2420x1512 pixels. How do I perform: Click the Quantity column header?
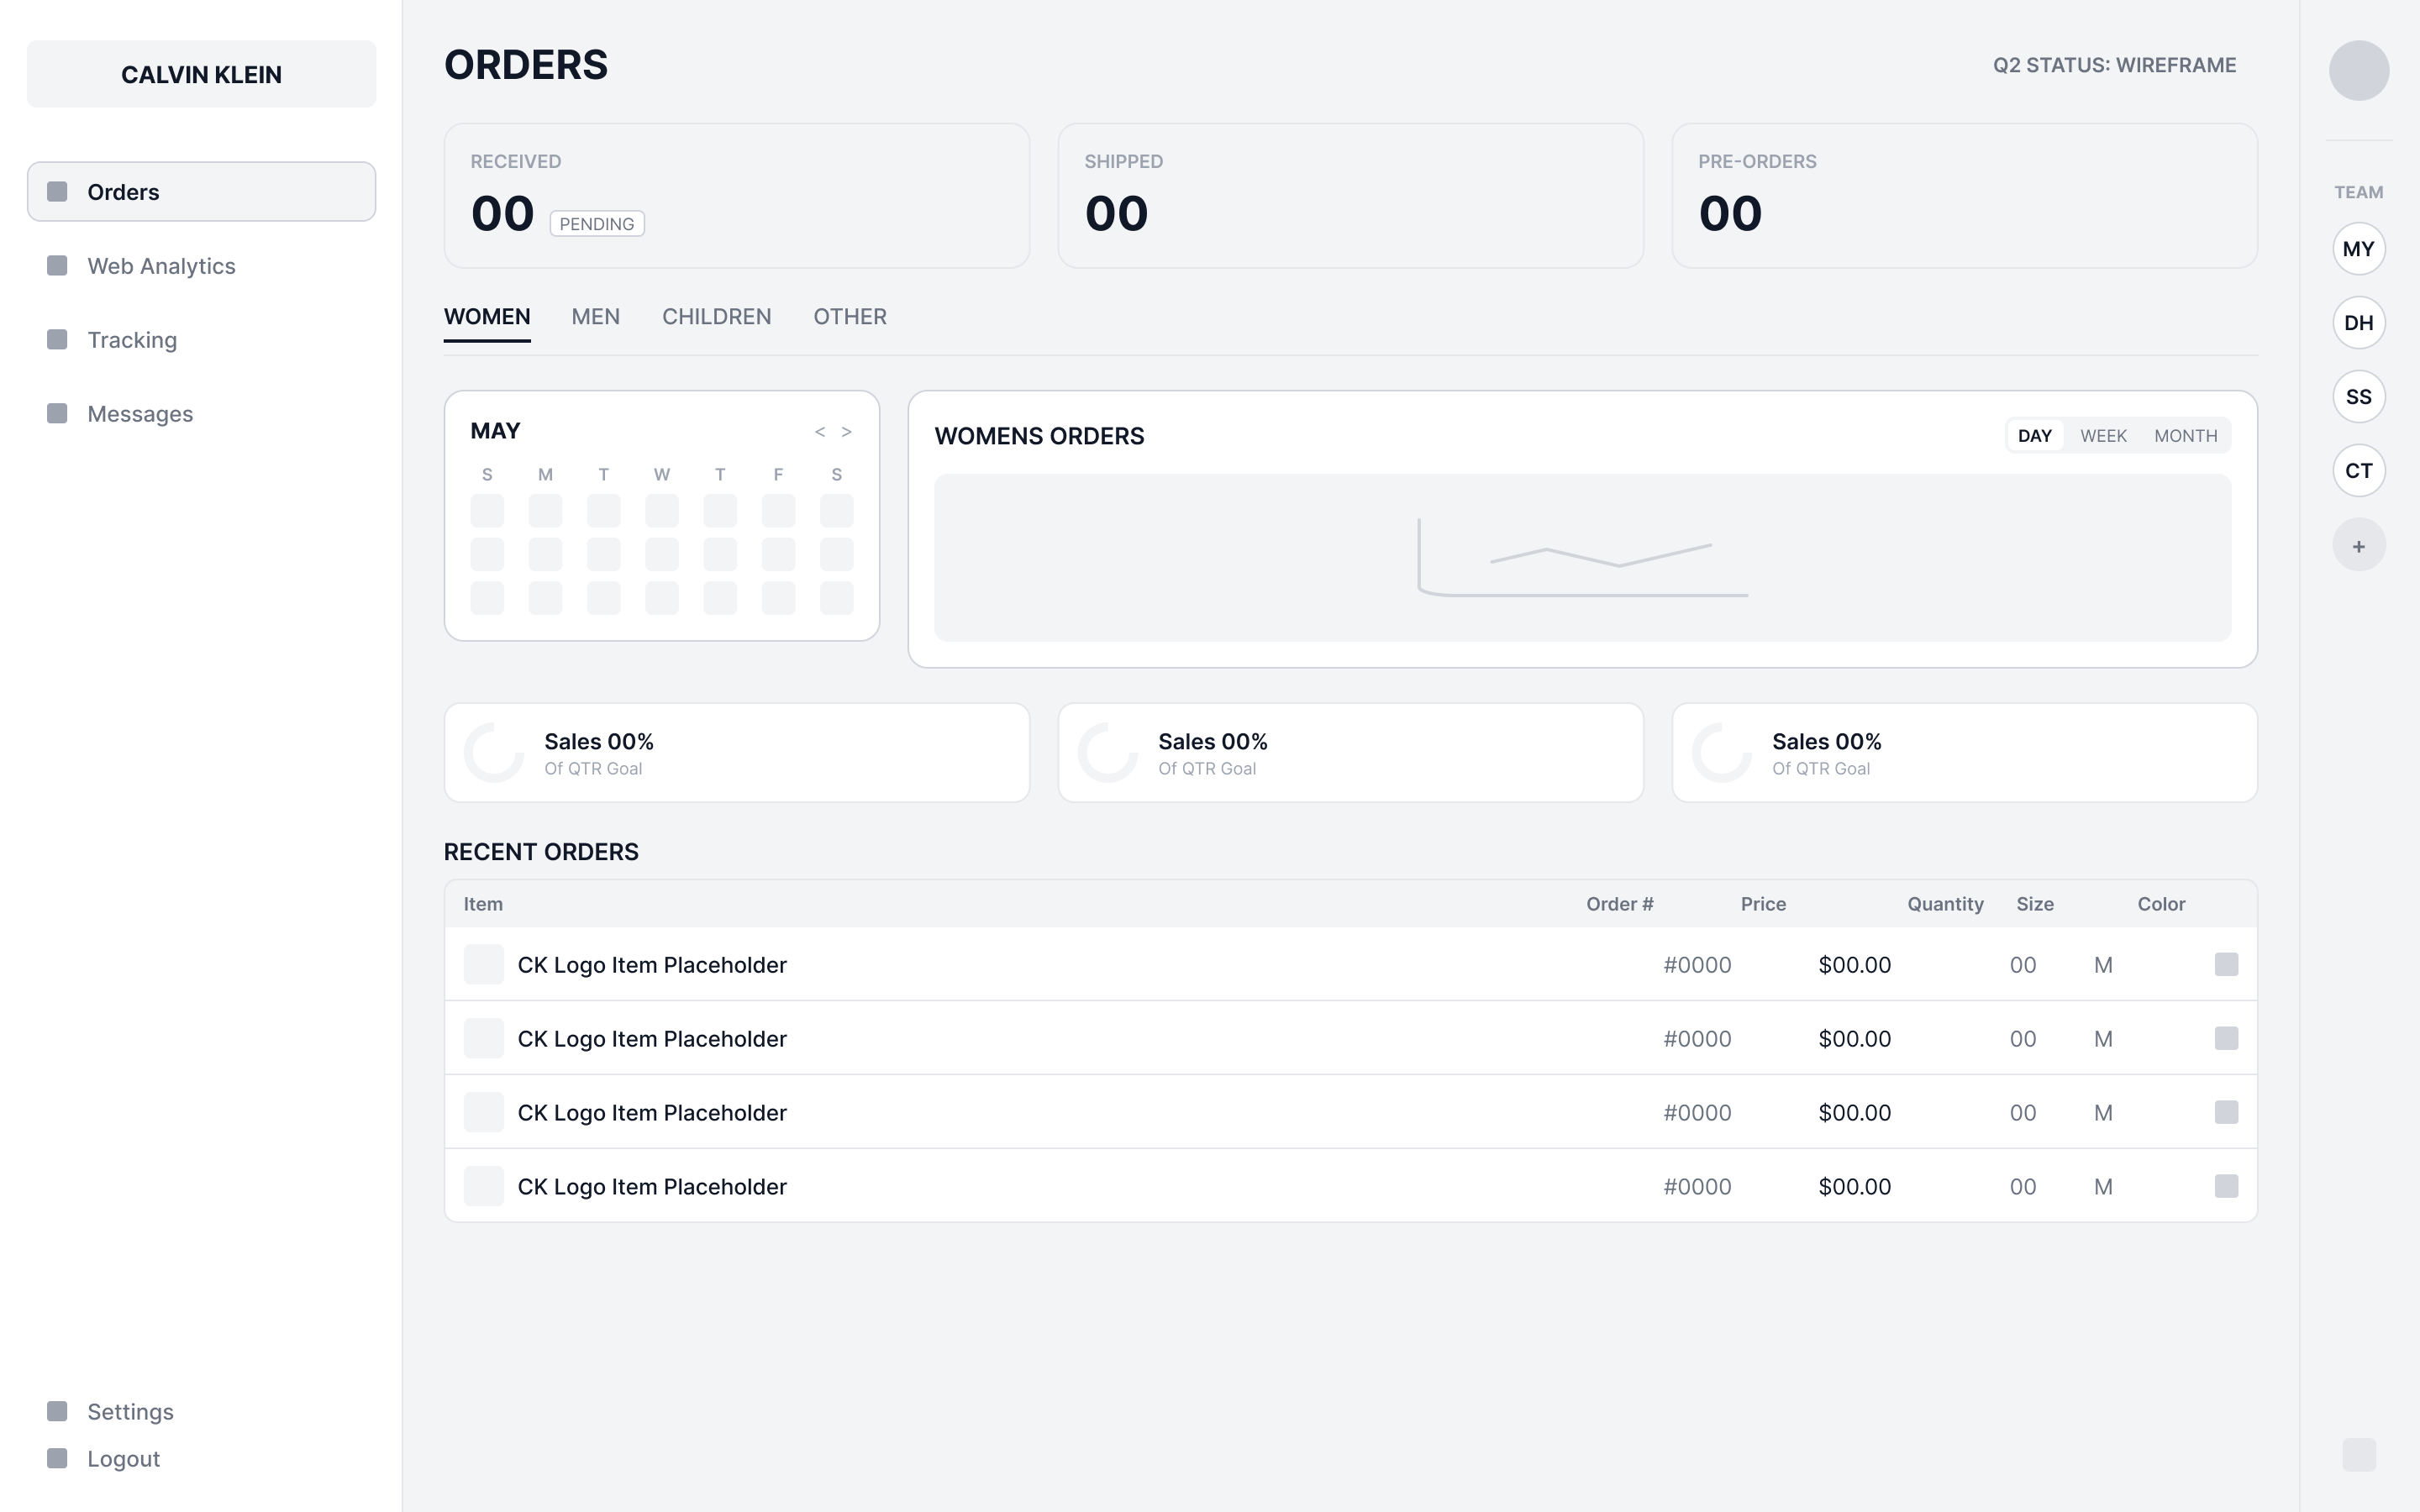click(x=1945, y=904)
